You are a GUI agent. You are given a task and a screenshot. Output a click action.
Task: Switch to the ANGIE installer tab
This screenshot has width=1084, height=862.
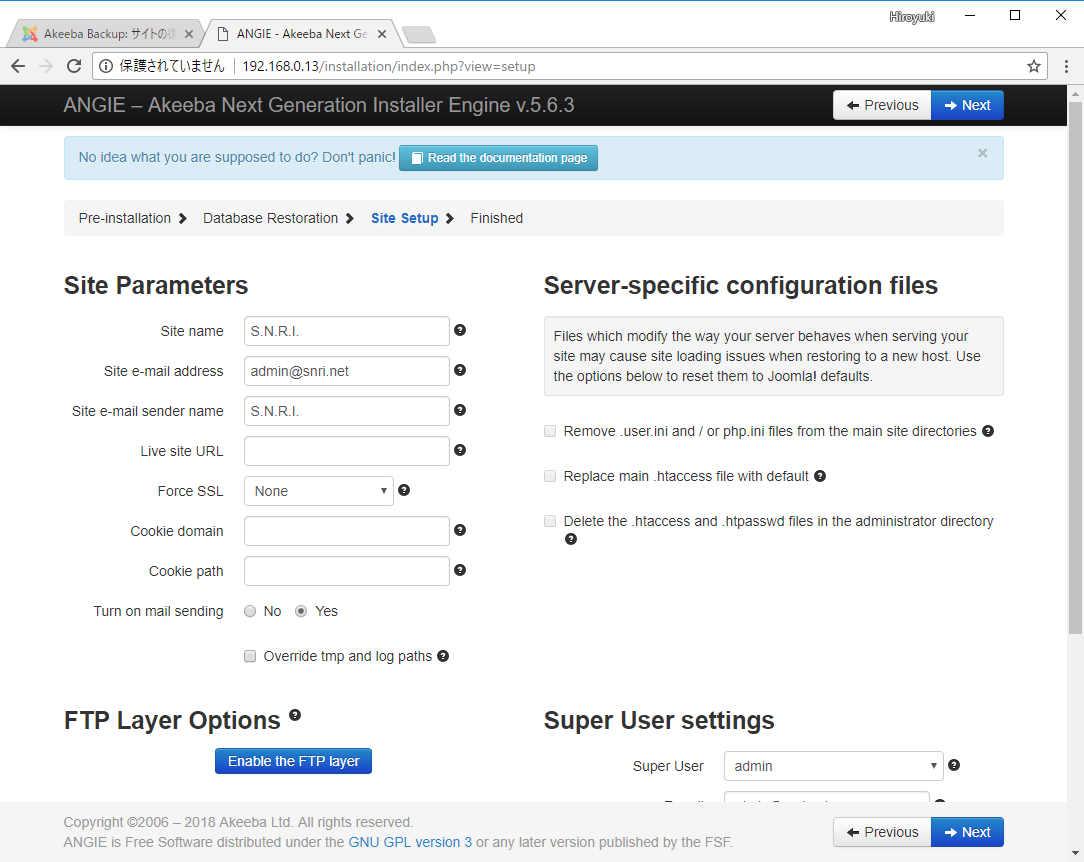click(302, 34)
